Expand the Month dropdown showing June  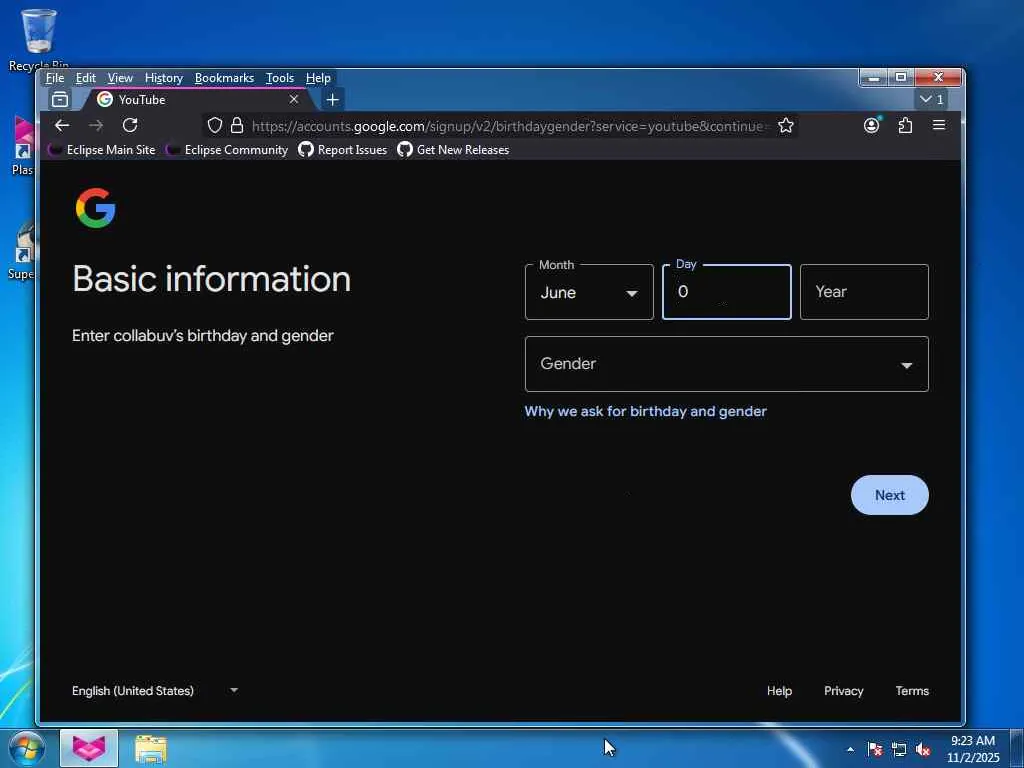coord(589,292)
